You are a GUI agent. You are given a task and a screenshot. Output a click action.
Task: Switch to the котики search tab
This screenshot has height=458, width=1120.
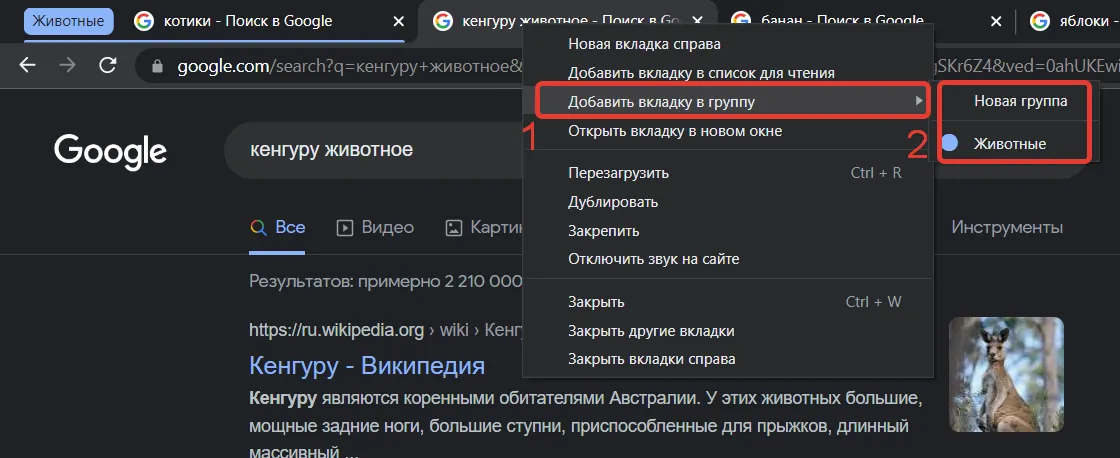tap(247, 21)
